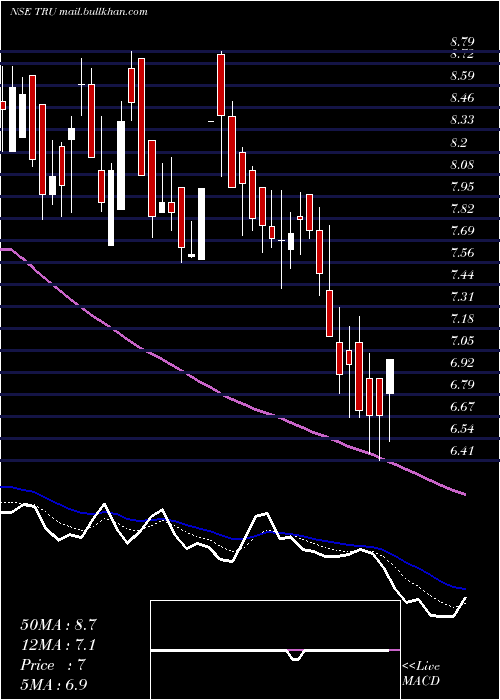Click the 7.31 price axis label

point(462,296)
